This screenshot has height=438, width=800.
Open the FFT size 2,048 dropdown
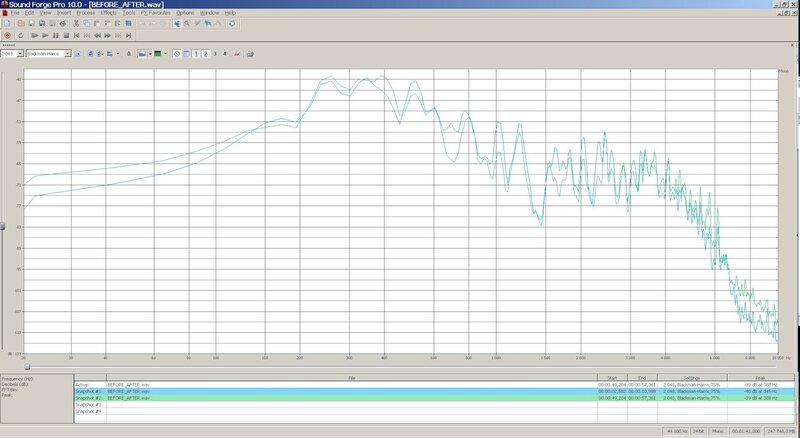19,53
